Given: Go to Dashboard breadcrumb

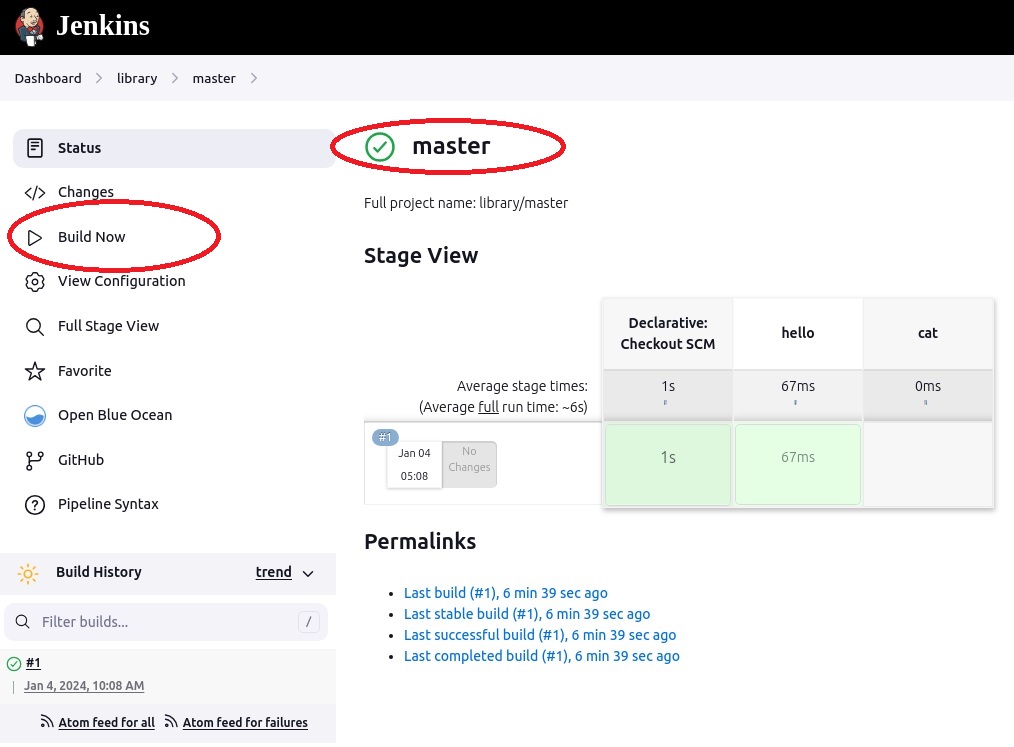Looking at the screenshot, I should point(48,78).
